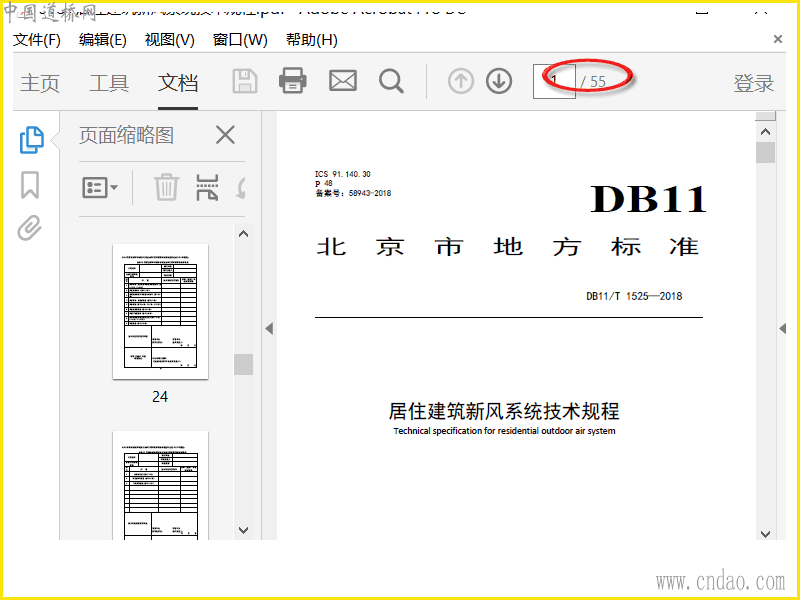Open the 帮助(H) menu

pyautogui.click(x=311, y=39)
